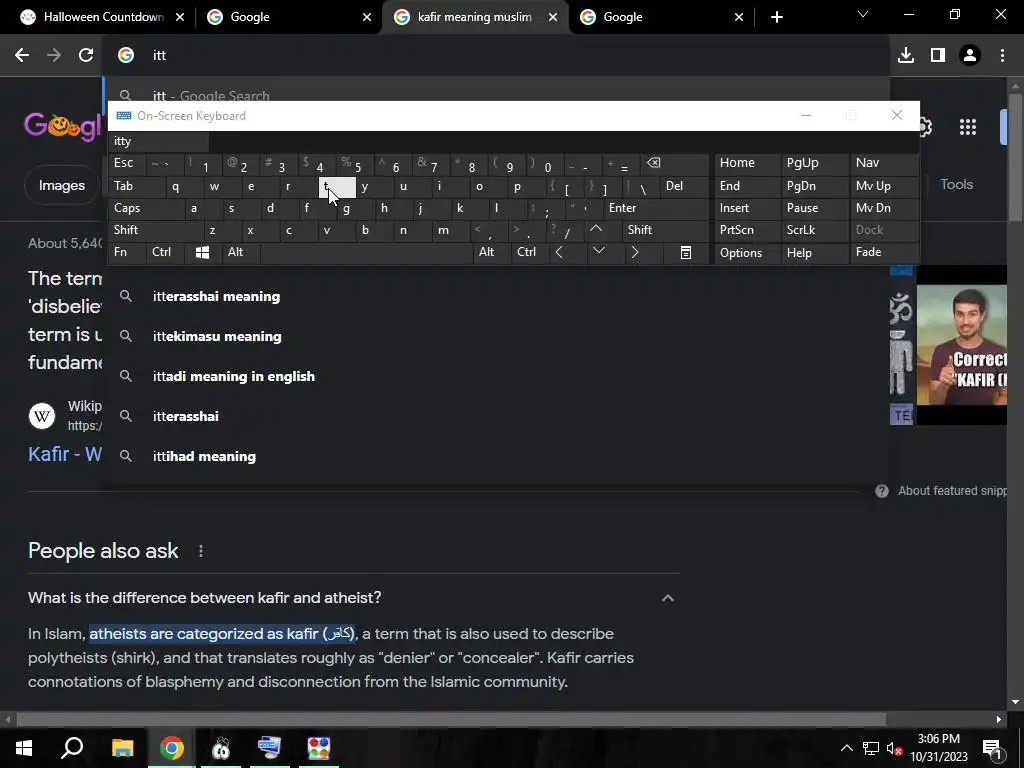Close the kafir meaning muslim tab
1024x768 pixels.
[553, 17]
